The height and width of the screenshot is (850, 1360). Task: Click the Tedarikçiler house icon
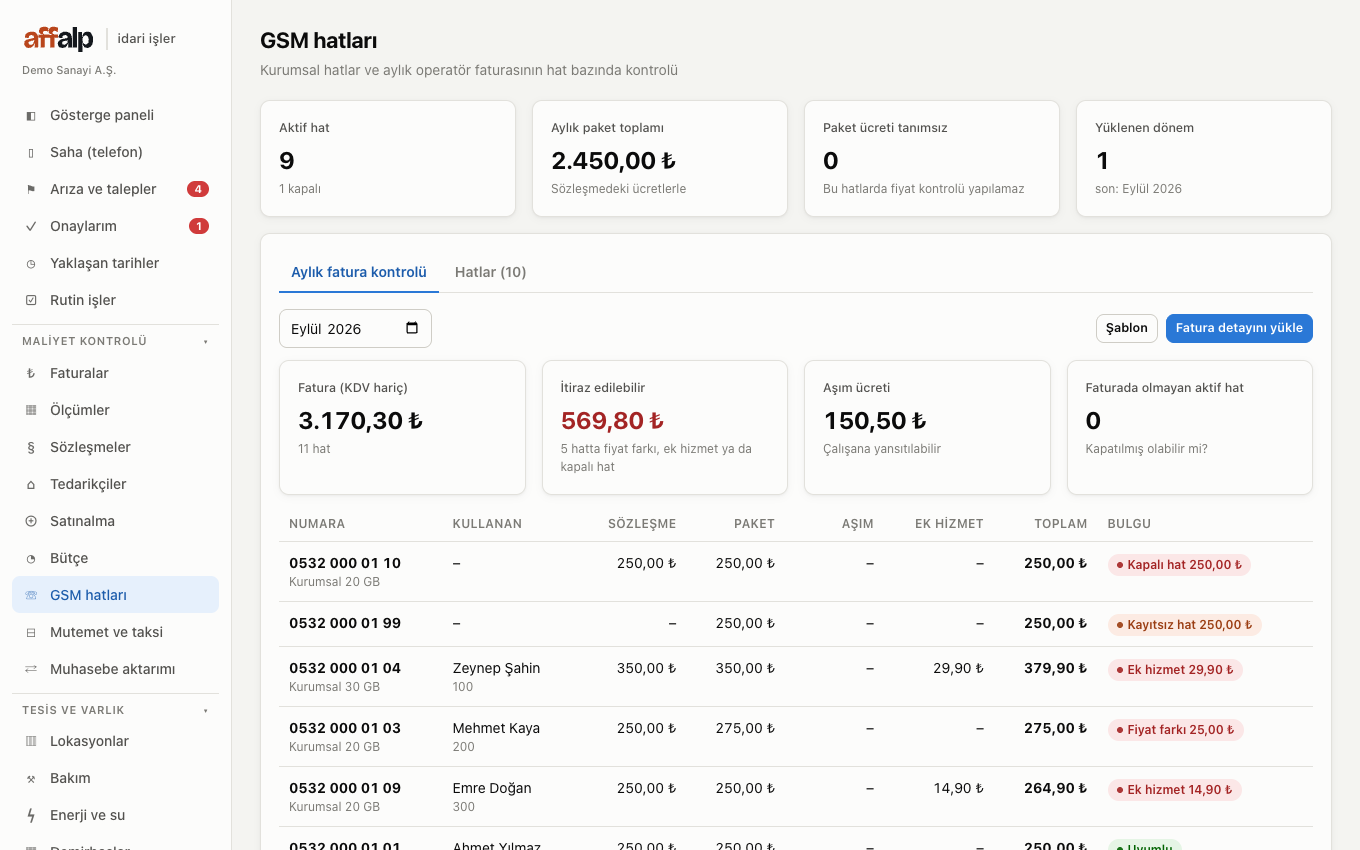pyautogui.click(x=31, y=485)
